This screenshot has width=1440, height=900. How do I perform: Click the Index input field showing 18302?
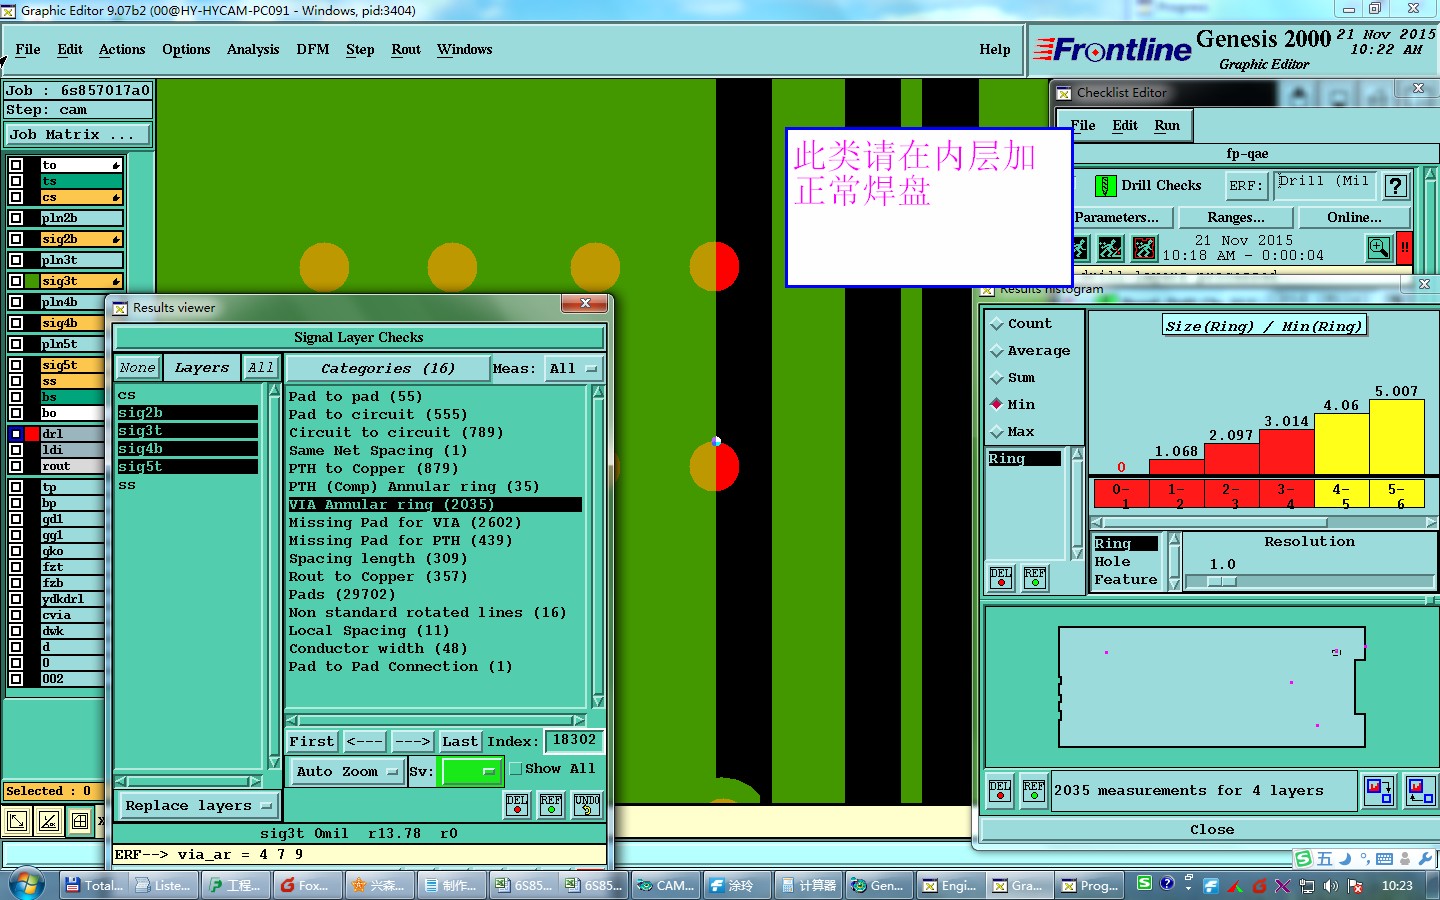coord(574,741)
